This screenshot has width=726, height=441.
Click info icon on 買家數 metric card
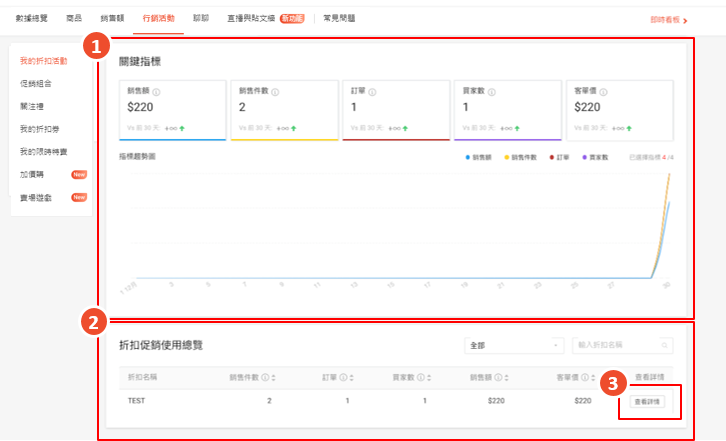point(487,91)
